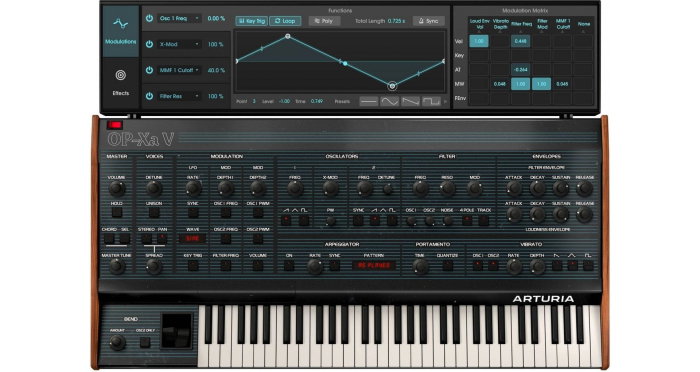Image resolution: width=700 pixels, height=372 pixels.
Task: Click the LFO Wave display showing SINE
Action: (x=192, y=238)
